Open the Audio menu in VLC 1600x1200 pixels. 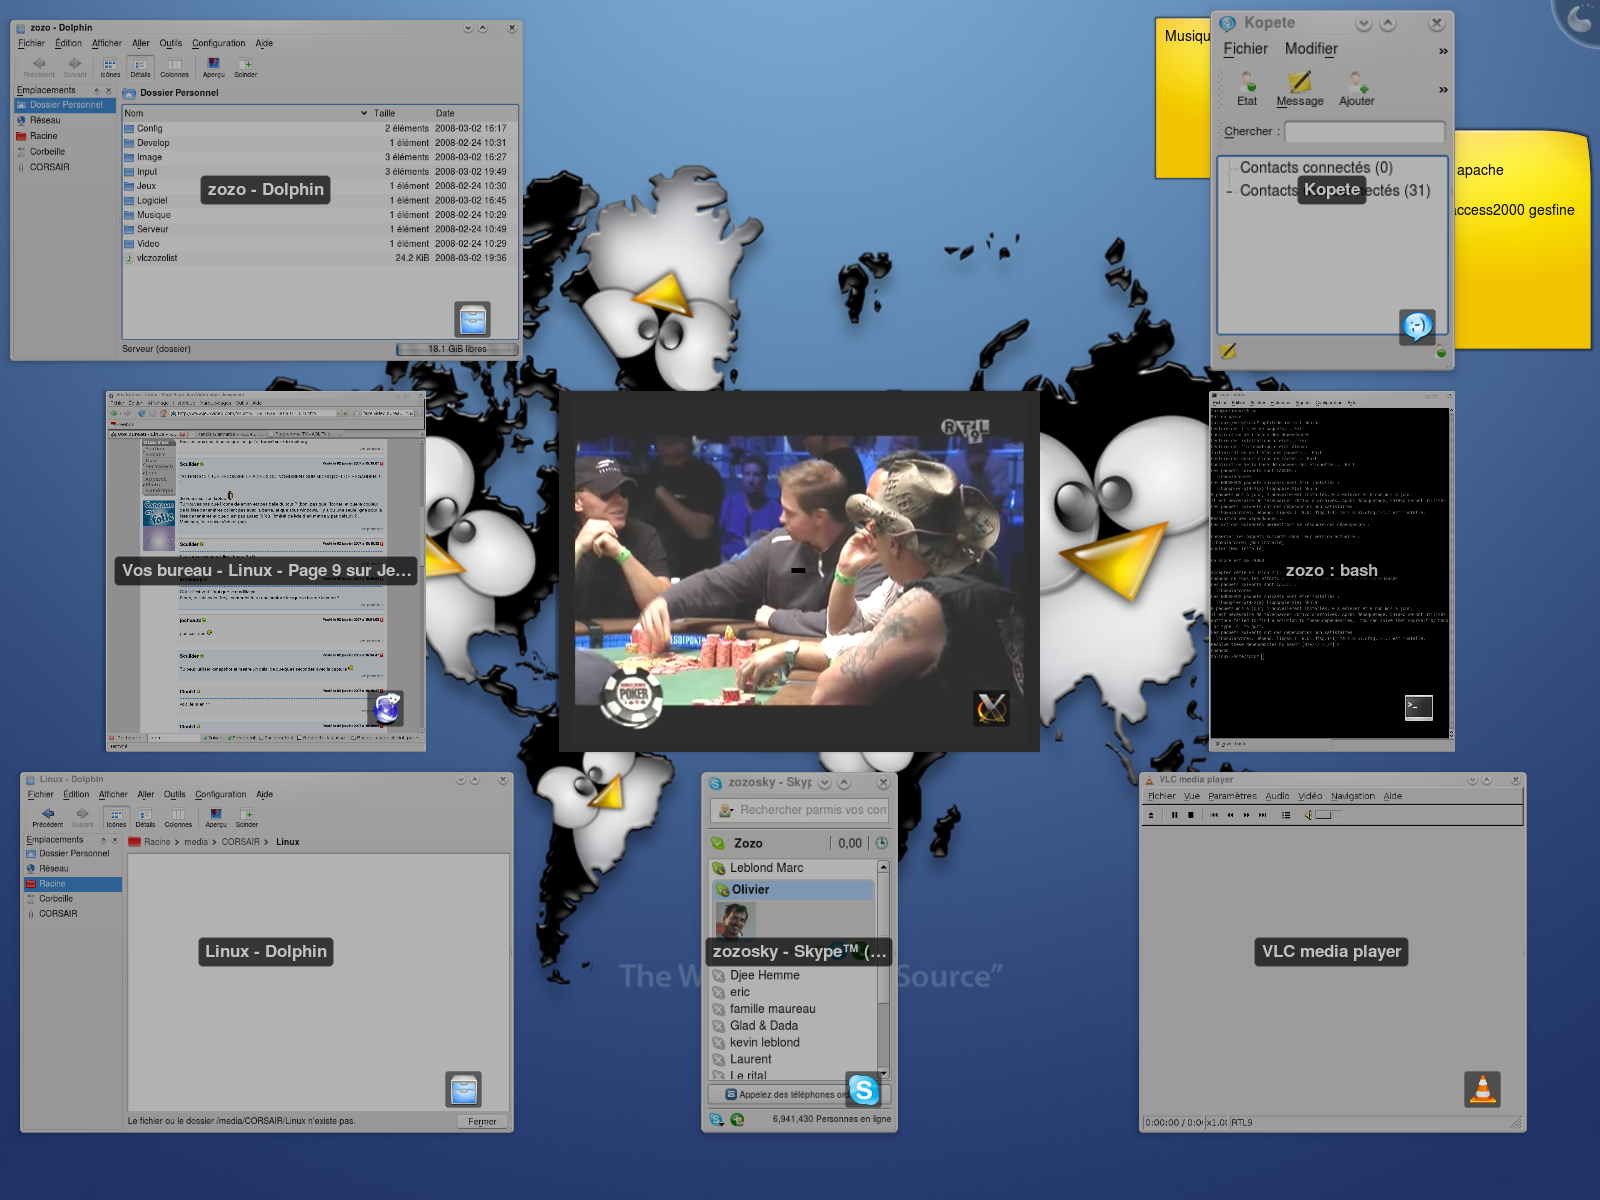1277,796
